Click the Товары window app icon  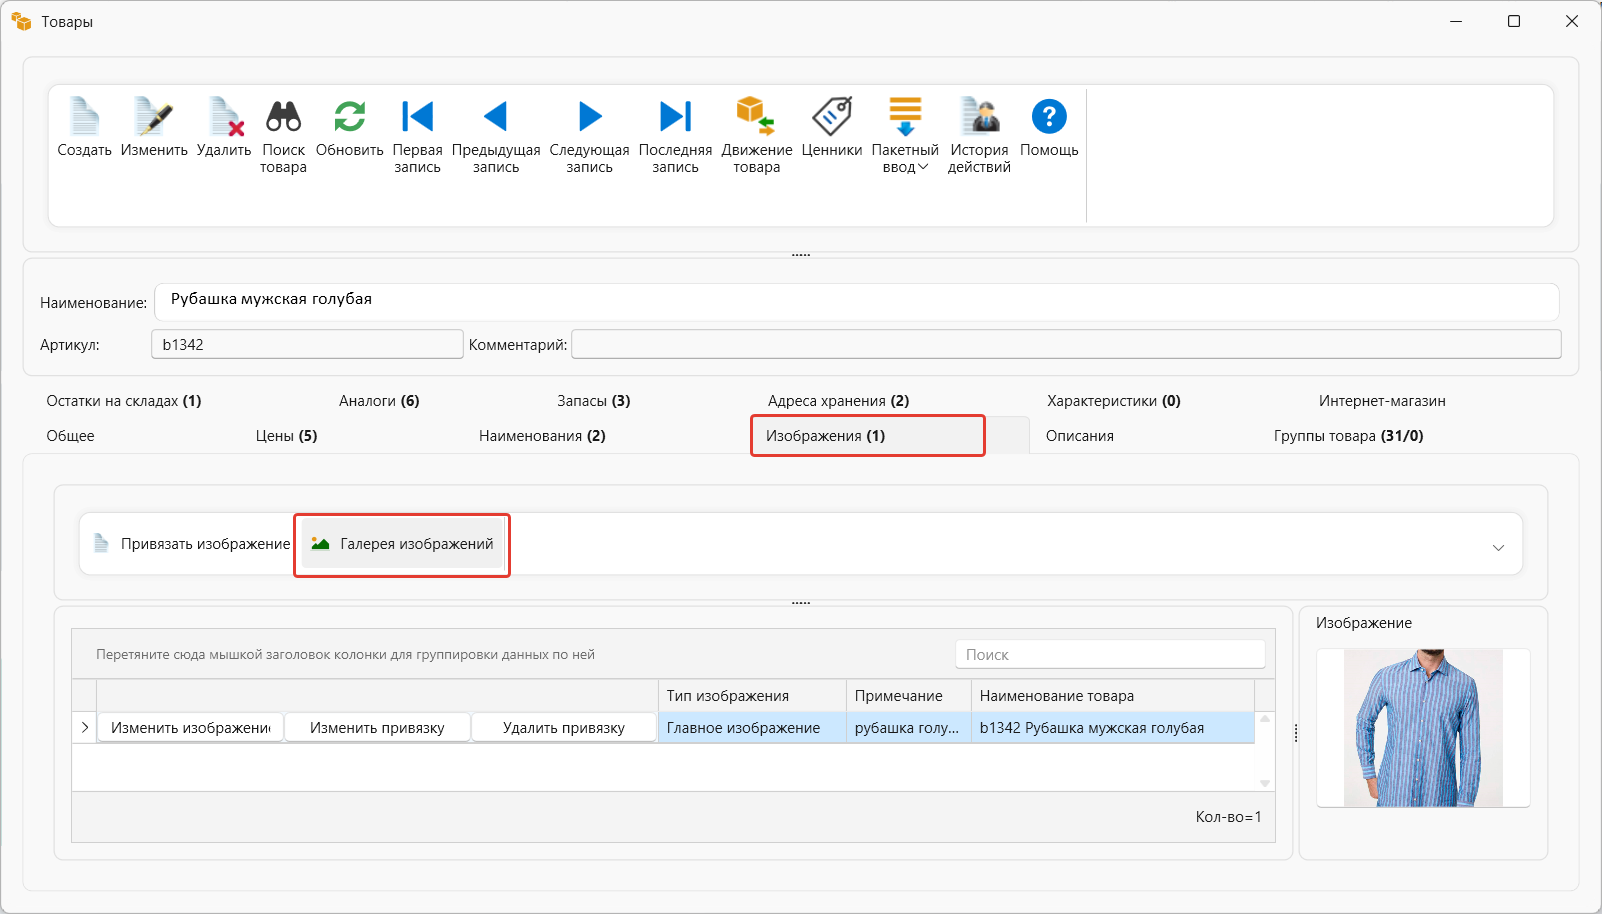(x=21, y=21)
